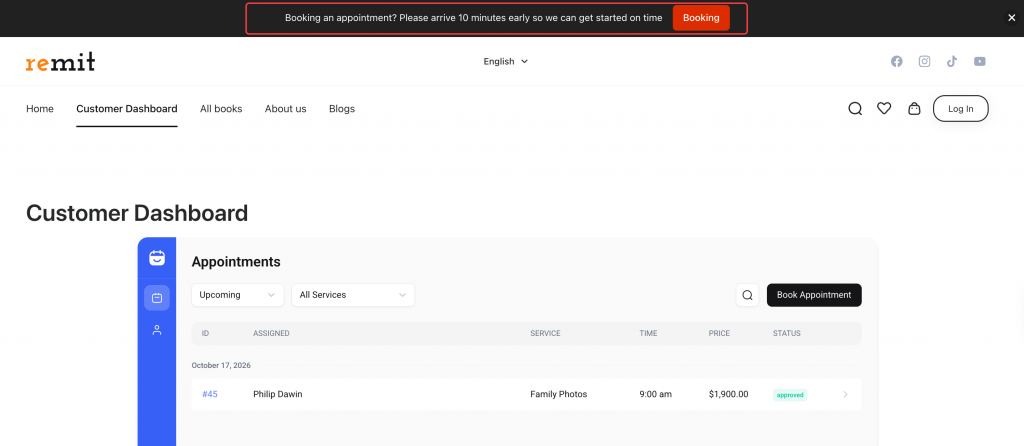Click the red Booking banner button
Image resolution: width=1024 pixels, height=446 pixels.
[701, 18]
